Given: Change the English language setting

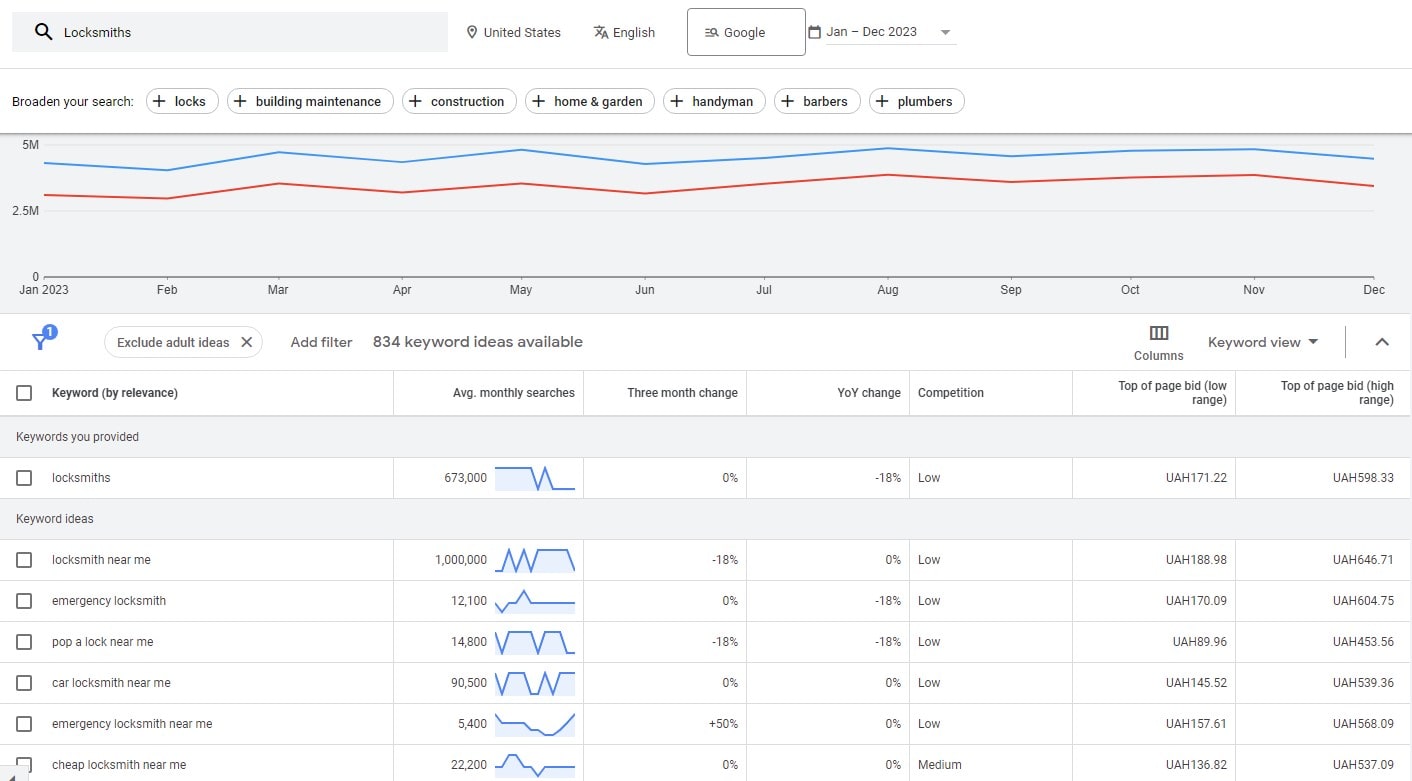Looking at the screenshot, I should (624, 32).
